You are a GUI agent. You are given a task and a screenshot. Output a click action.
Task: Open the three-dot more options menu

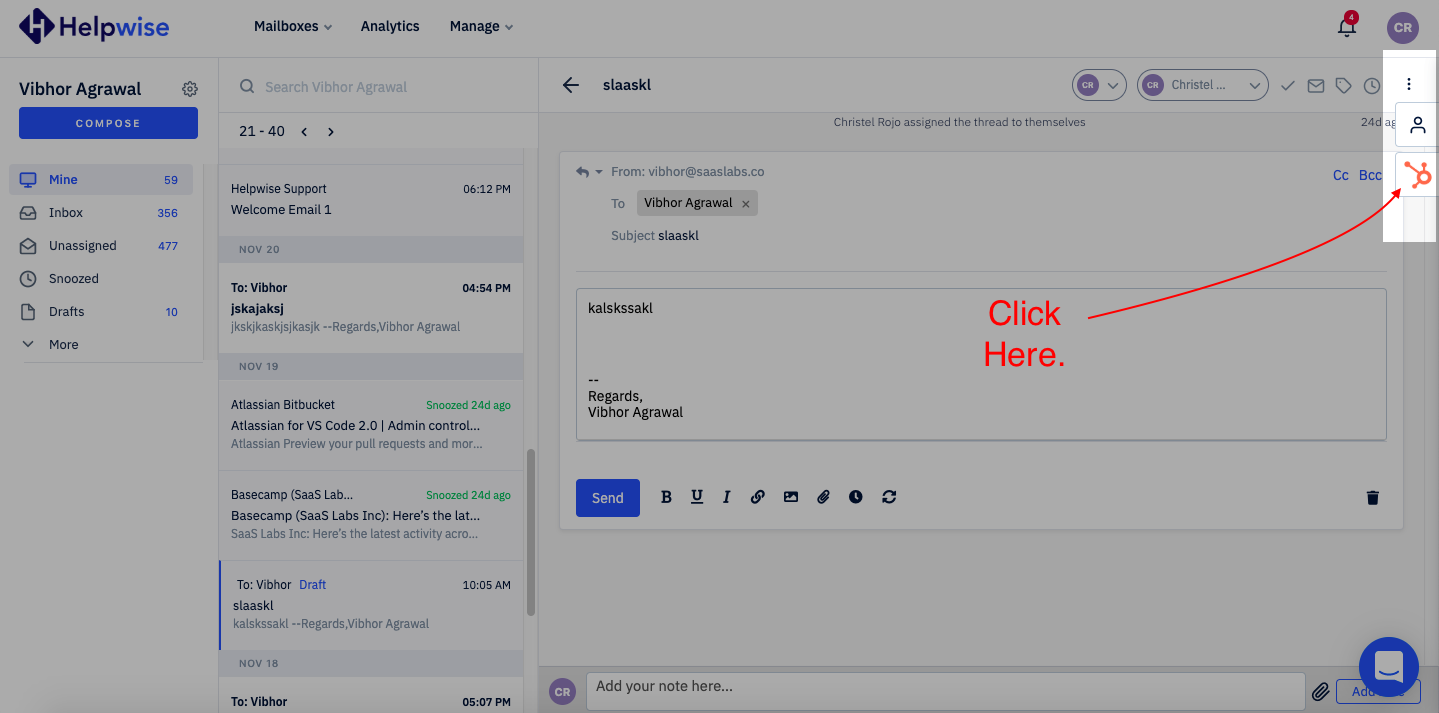tap(1409, 84)
